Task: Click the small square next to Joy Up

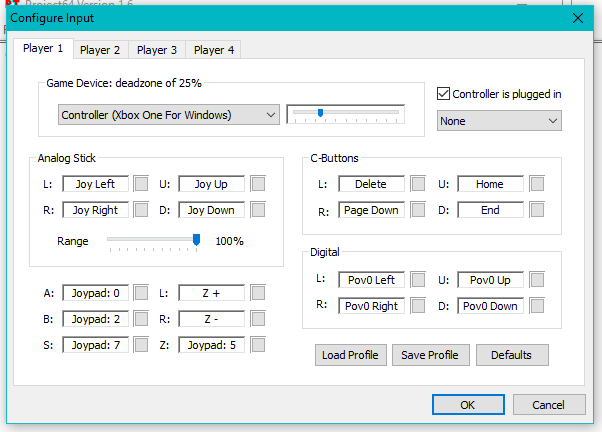Action: [258, 184]
